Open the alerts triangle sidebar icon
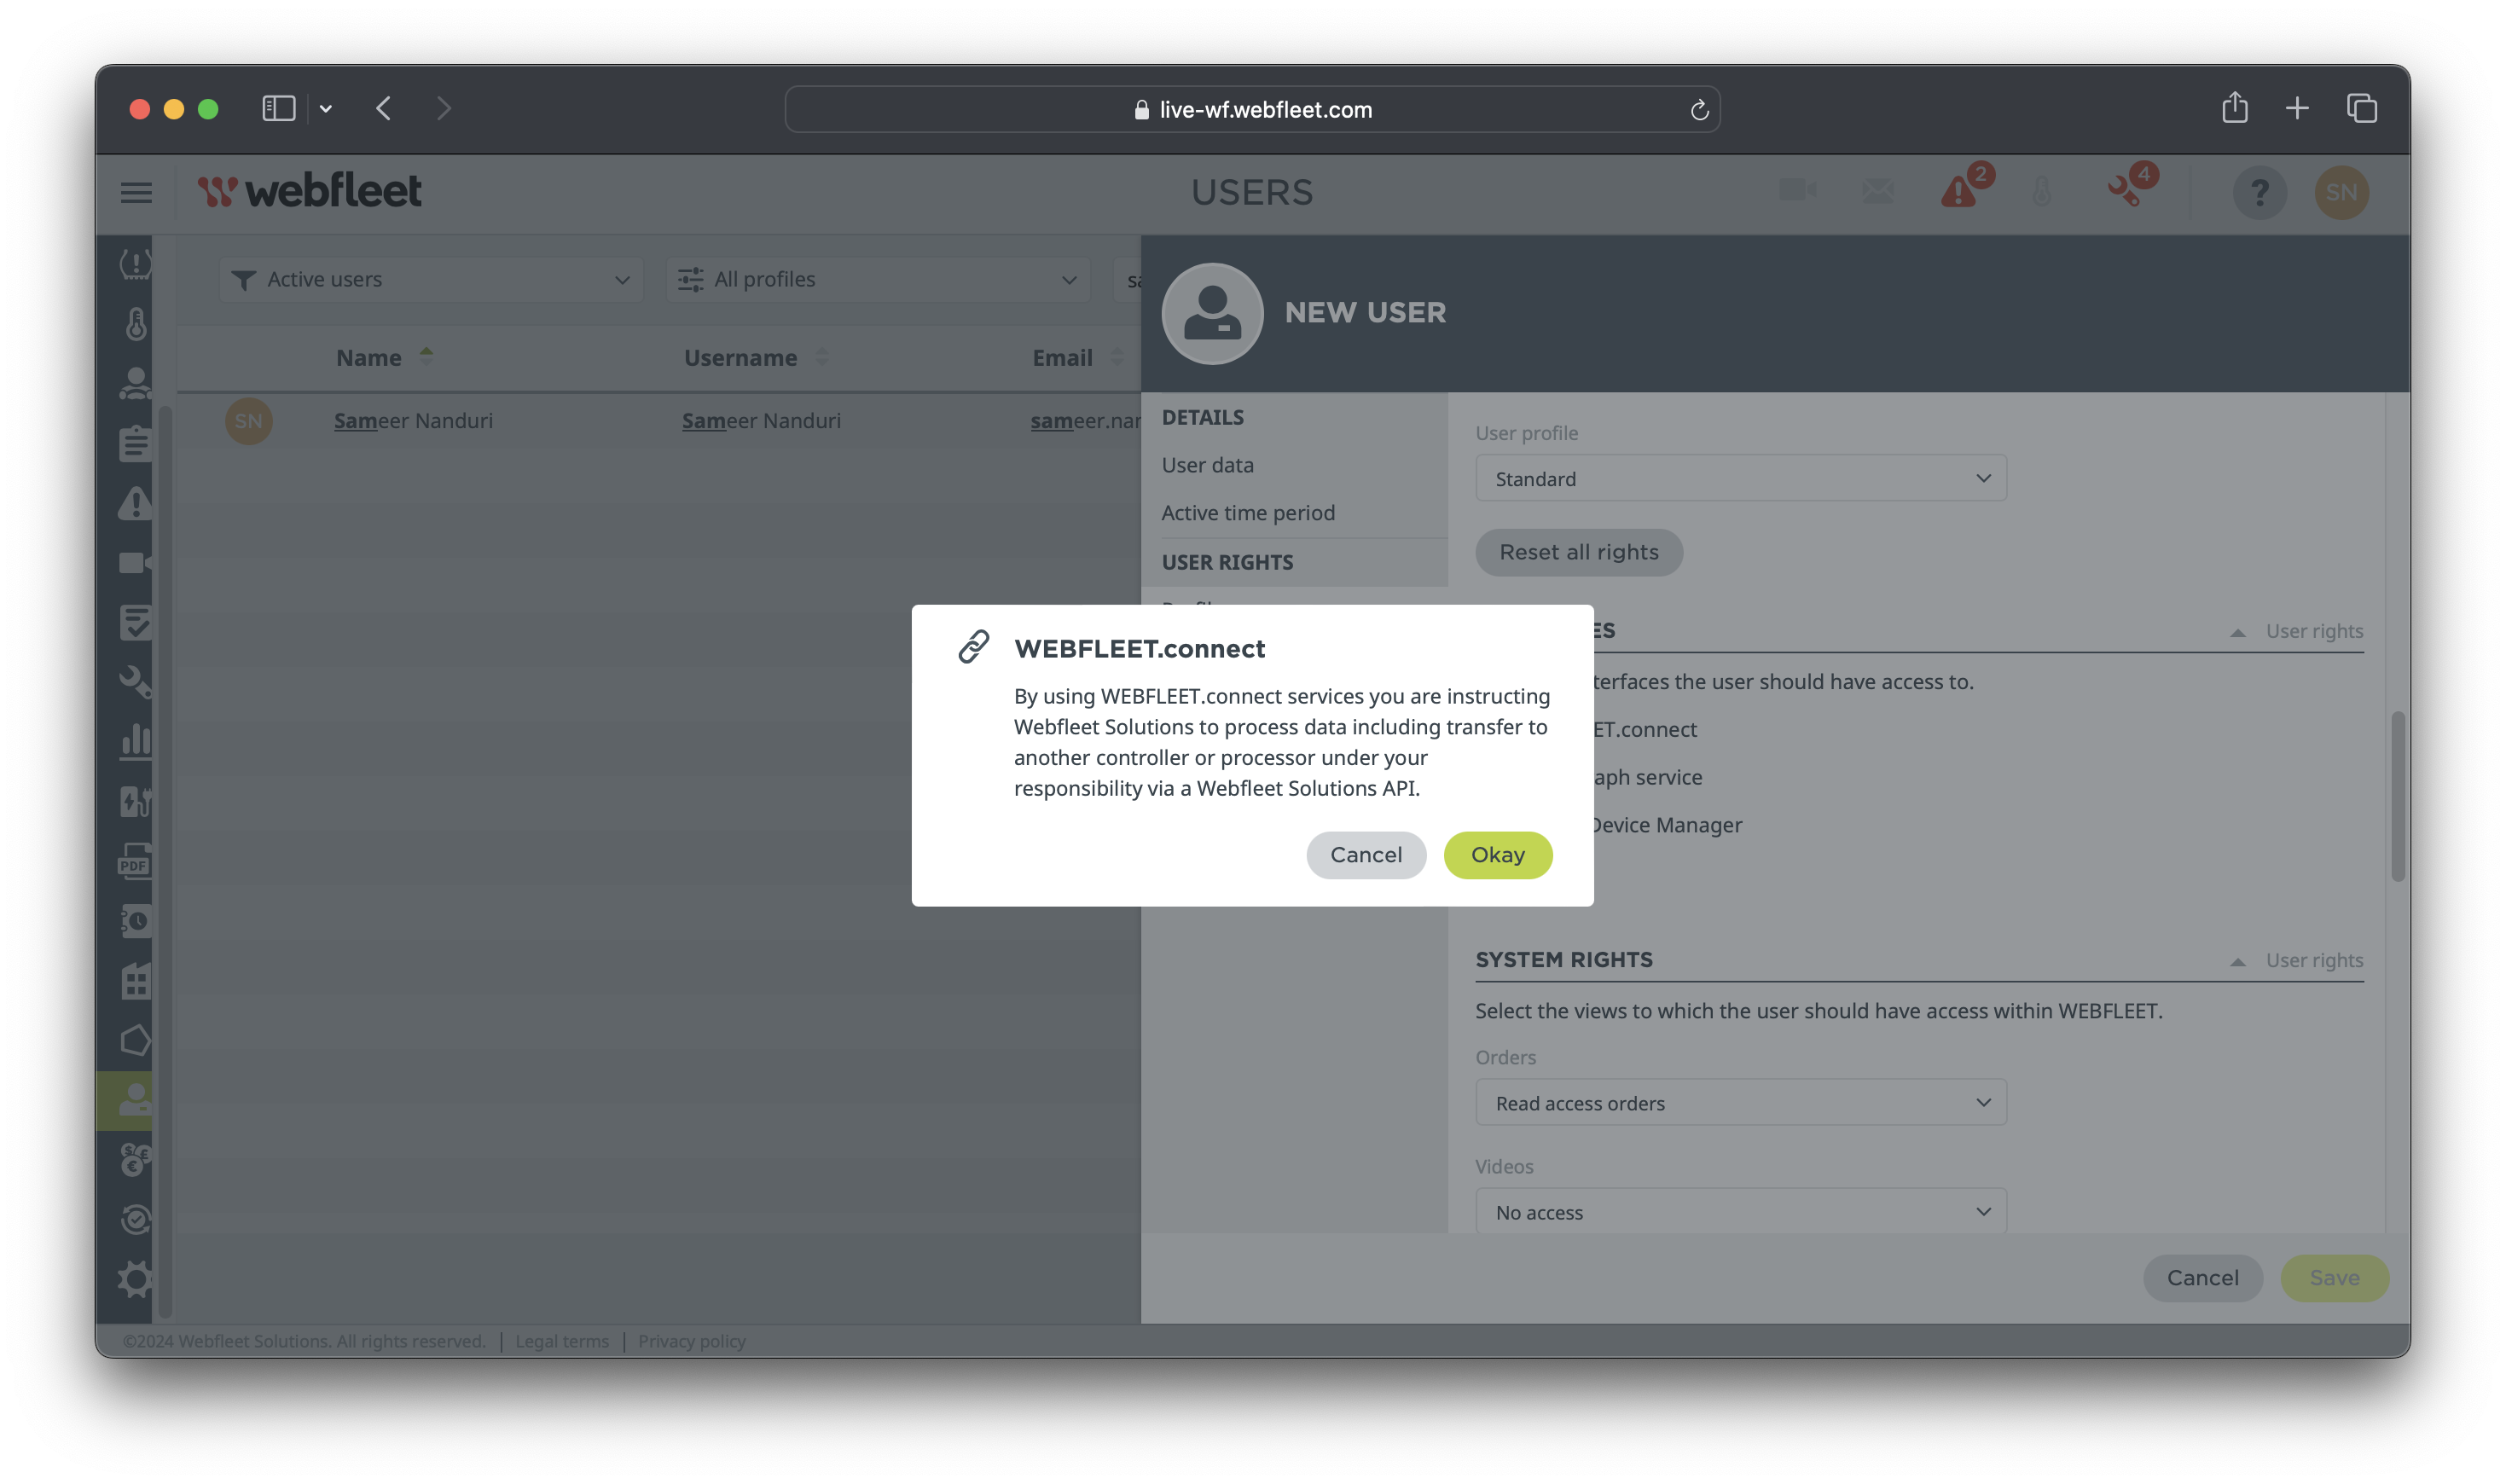The height and width of the screenshot is (1484, 2506). [136, 503]
